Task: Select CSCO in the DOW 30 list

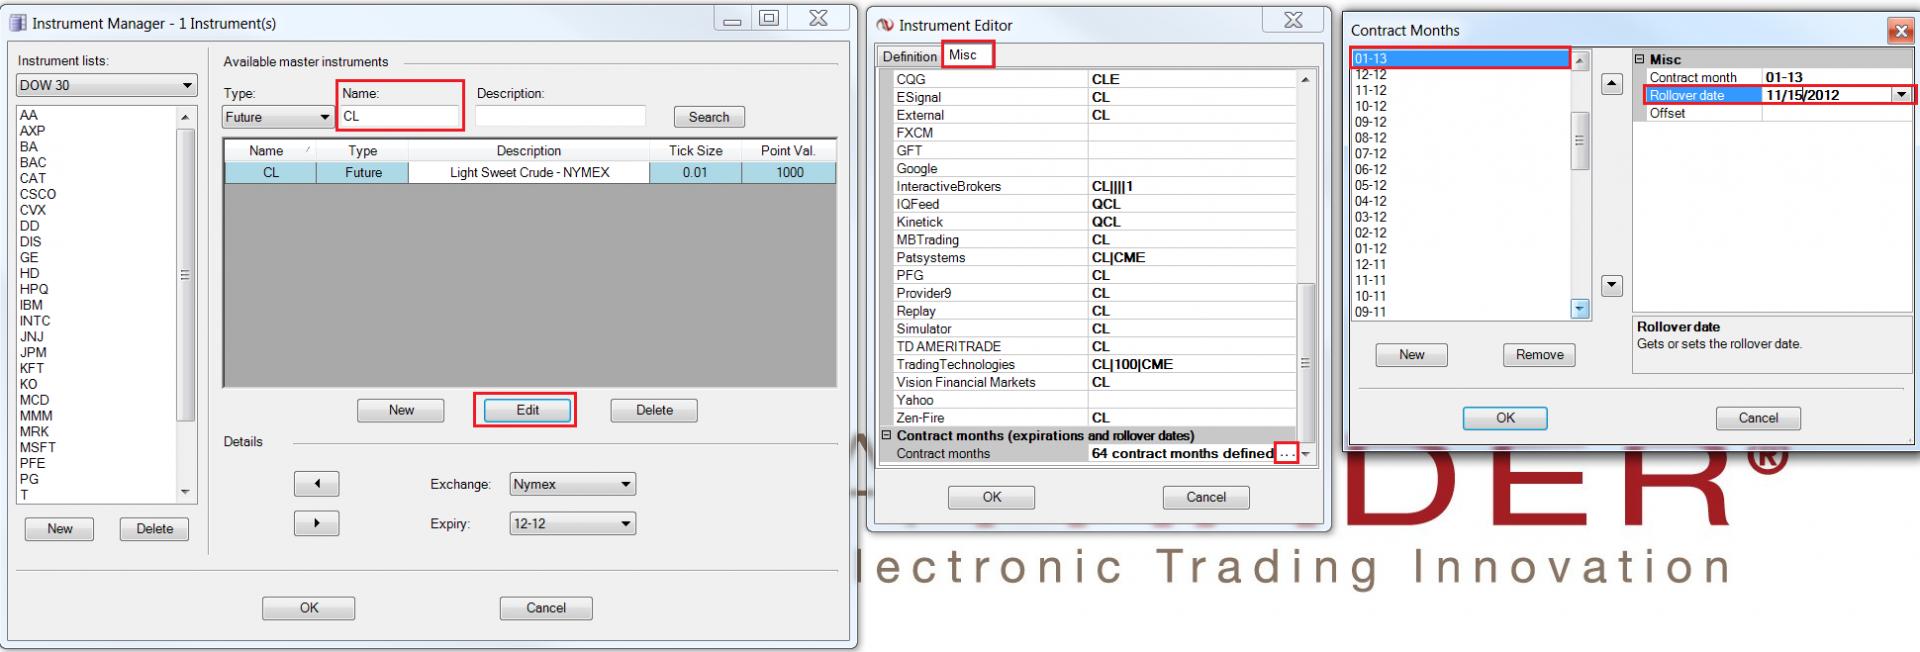Action: [38, 194]
